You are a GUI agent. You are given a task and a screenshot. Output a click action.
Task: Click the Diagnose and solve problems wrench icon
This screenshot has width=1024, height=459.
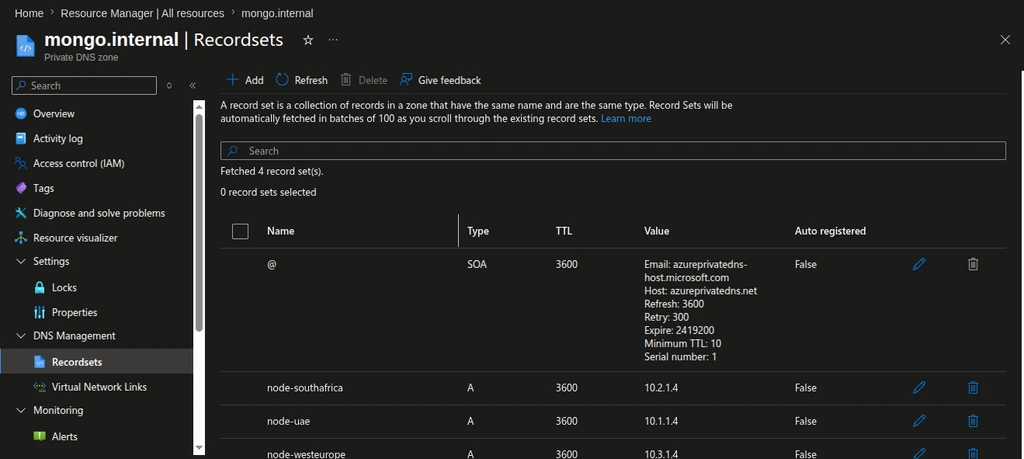[x=21, y=213]
